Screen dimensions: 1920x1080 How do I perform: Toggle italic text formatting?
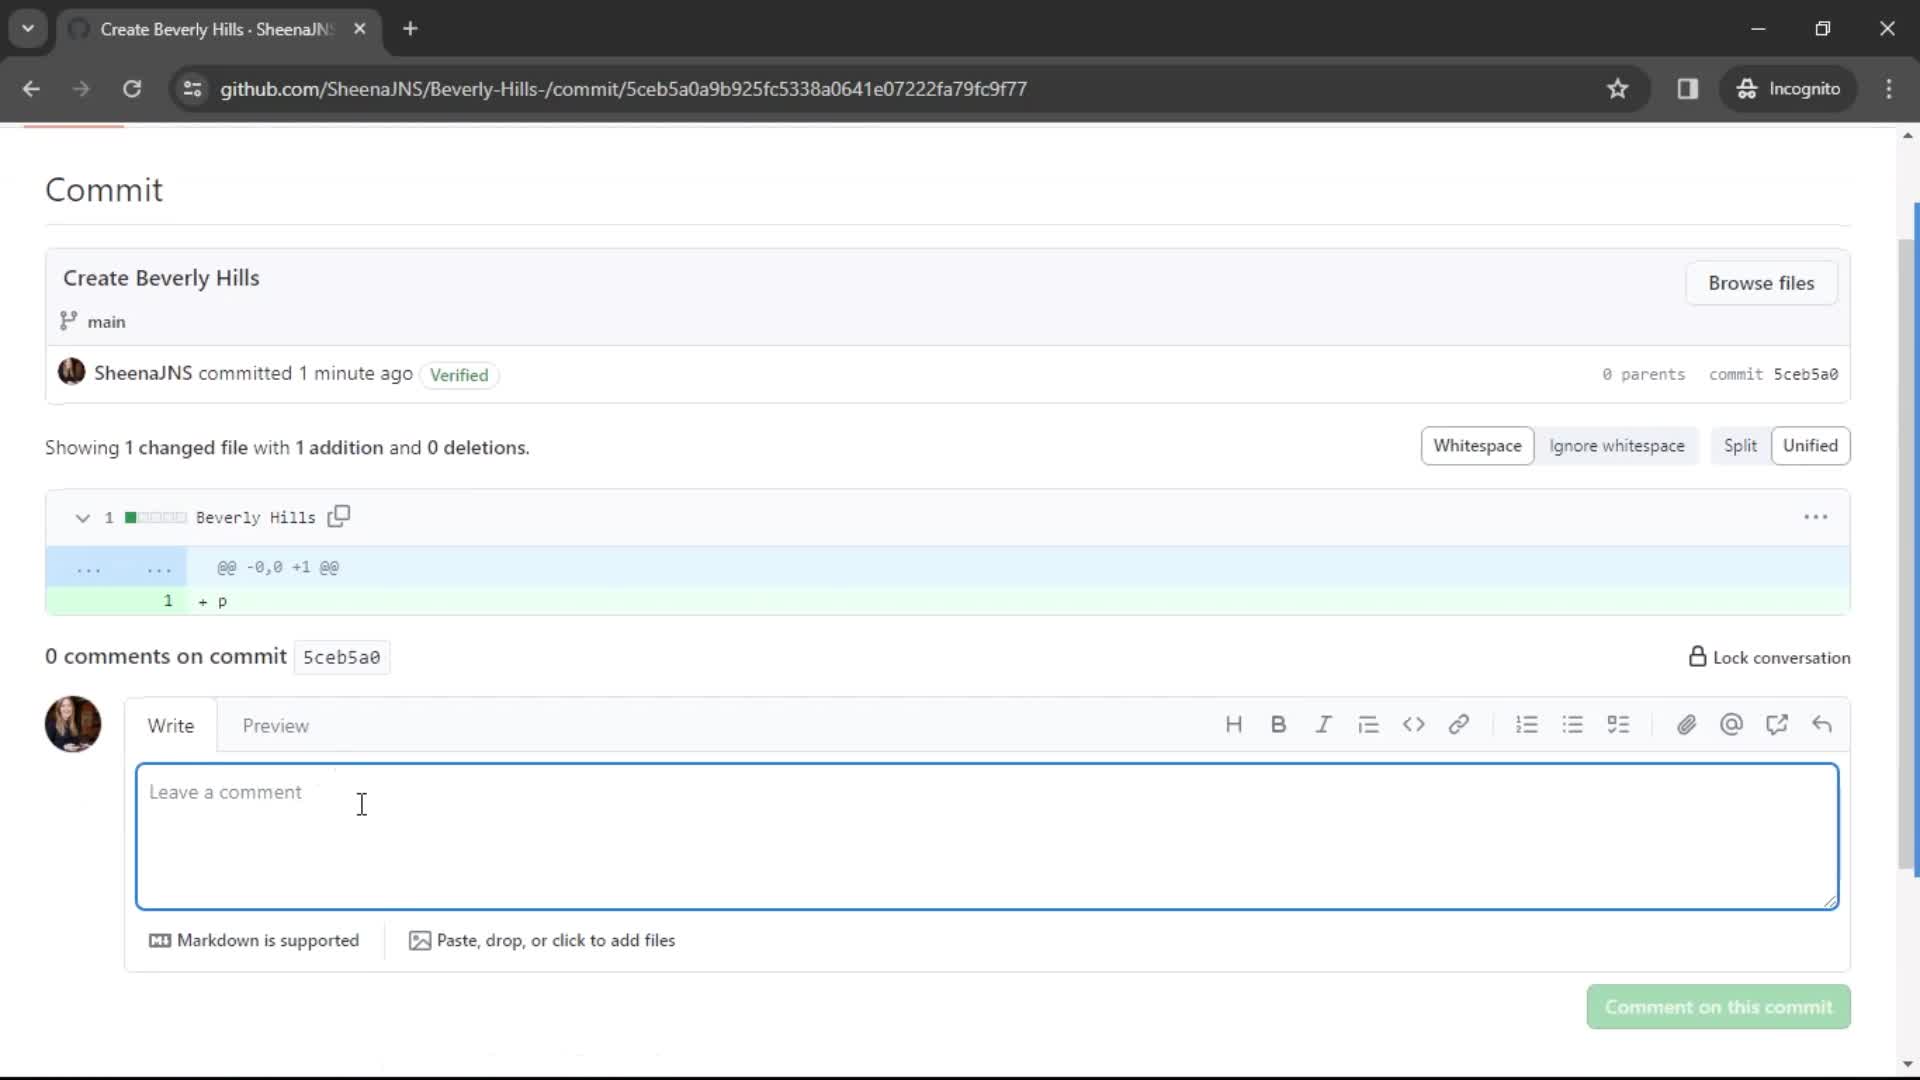click(x=1324, y=724)
